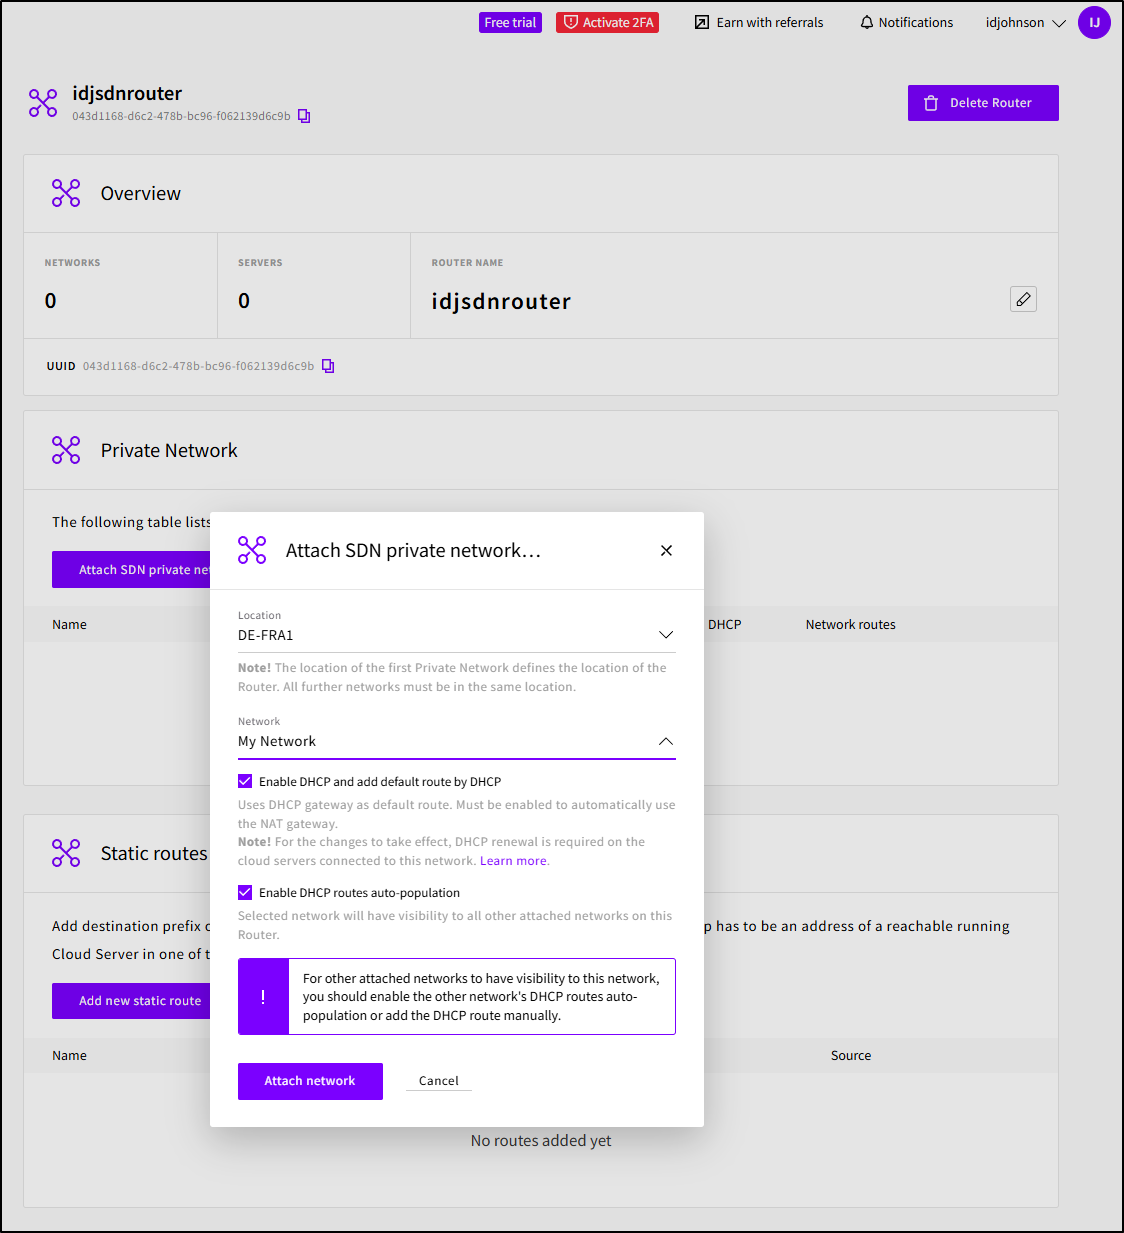
Task: Click the edit pencil icon for router name
Action: 1023,299
